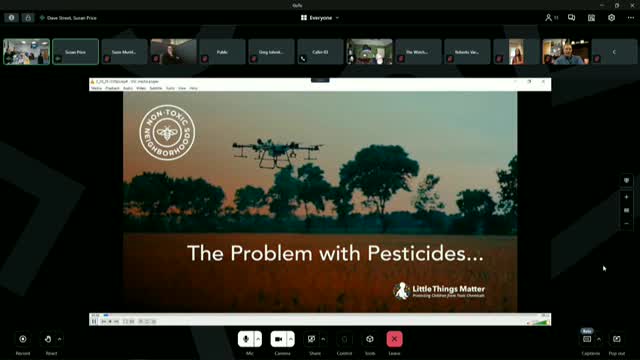Zoom in on the shared screen
Image resolution: width=640 pixels, height=360 pixels.
click(627, 197)
